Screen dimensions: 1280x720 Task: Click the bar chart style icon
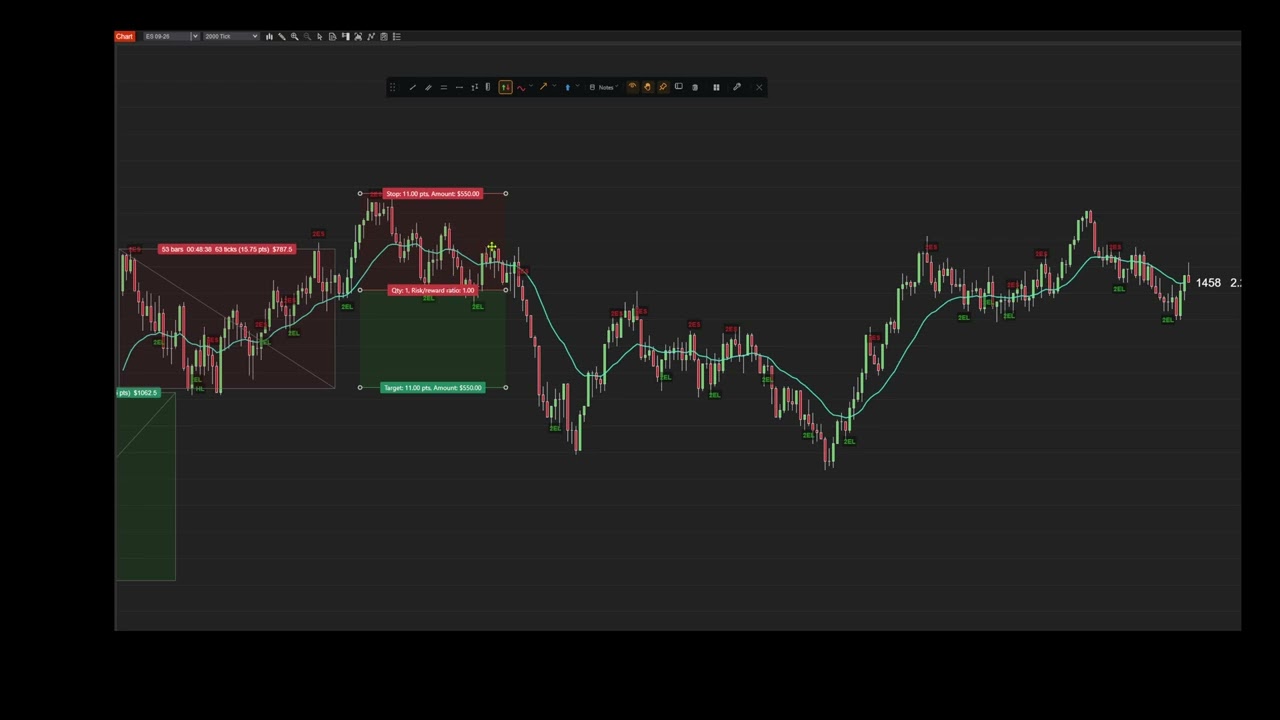pos(269,36)
